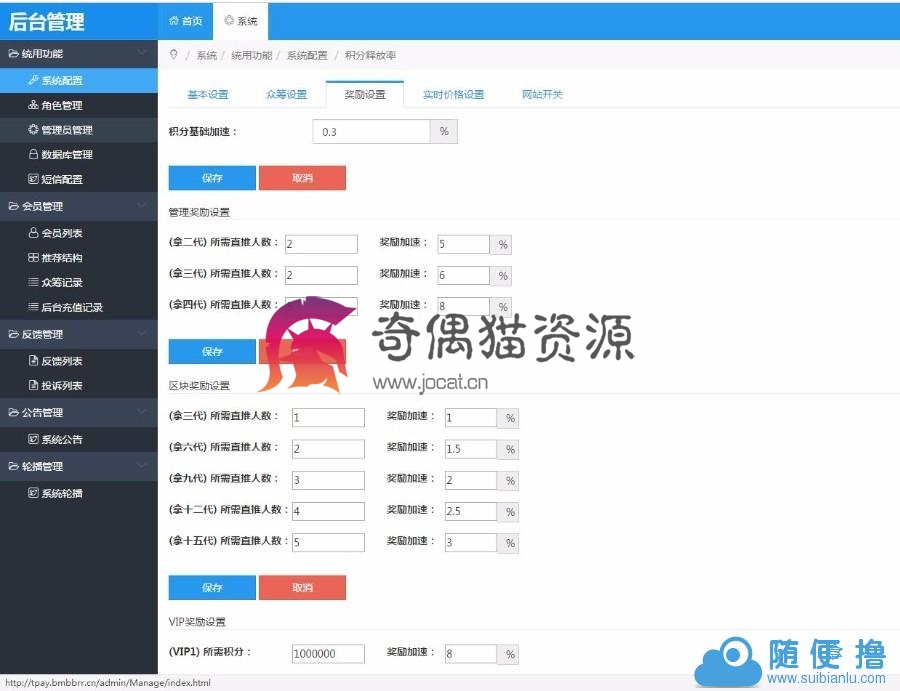900x691 pixels.
Task: Open the 网站开关 tab
Action: pyautogui.click(x=542, y=95)
